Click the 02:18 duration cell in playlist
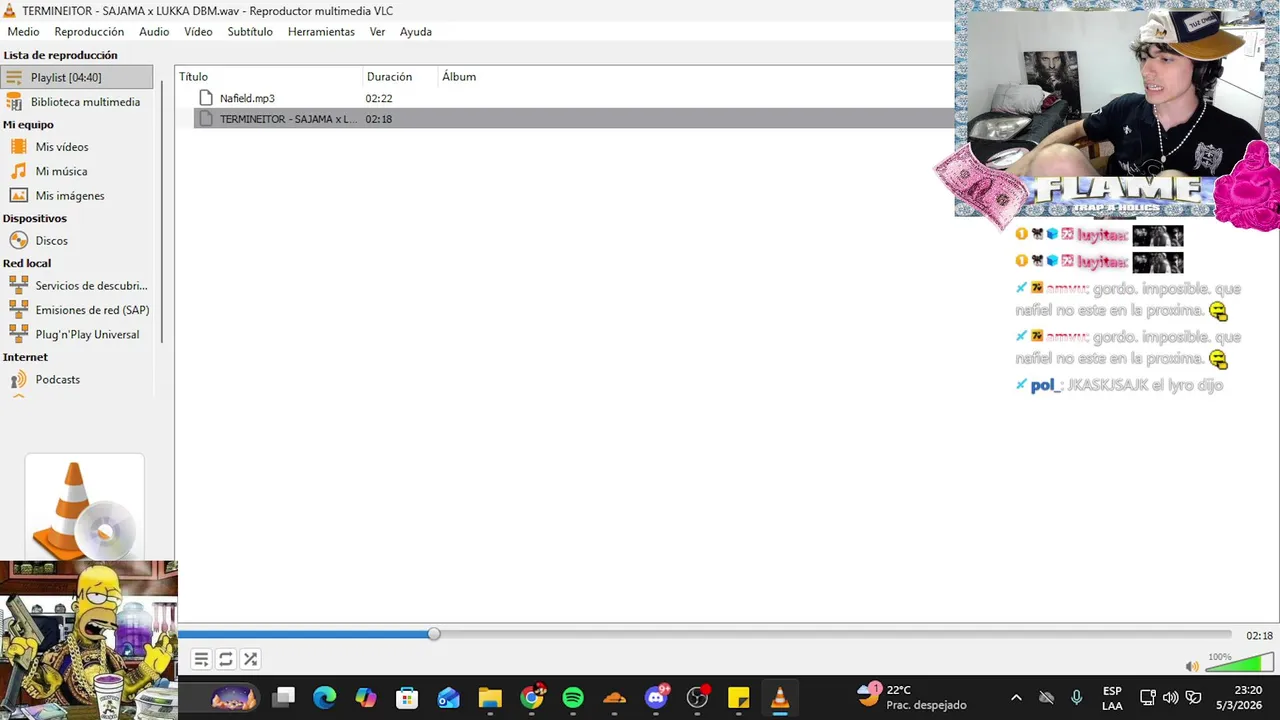The width and height of the screenshot is (1280, 720). click(378, 119)
